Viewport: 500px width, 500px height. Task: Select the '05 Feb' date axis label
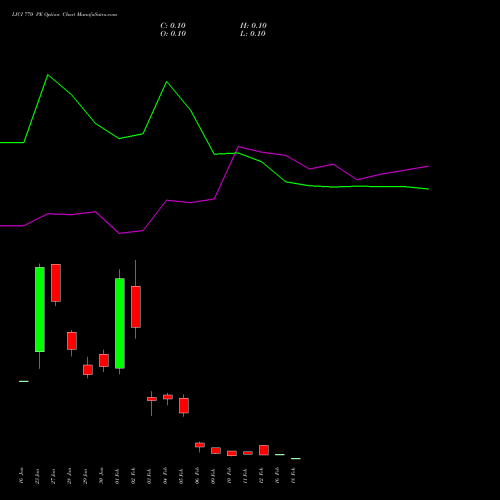181,476
